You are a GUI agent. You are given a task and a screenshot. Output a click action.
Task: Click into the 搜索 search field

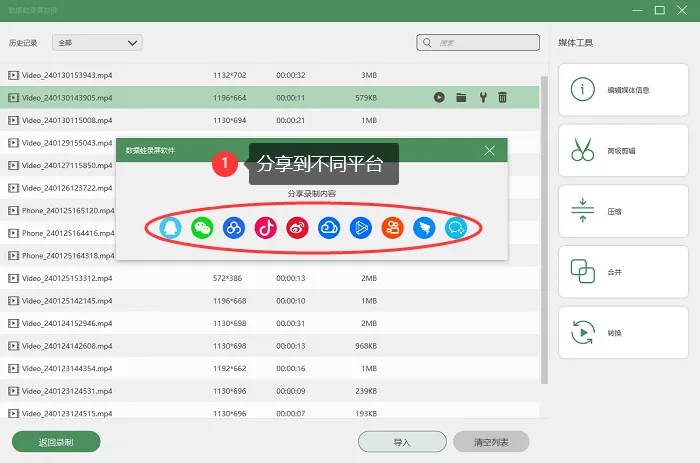point(478,42)
